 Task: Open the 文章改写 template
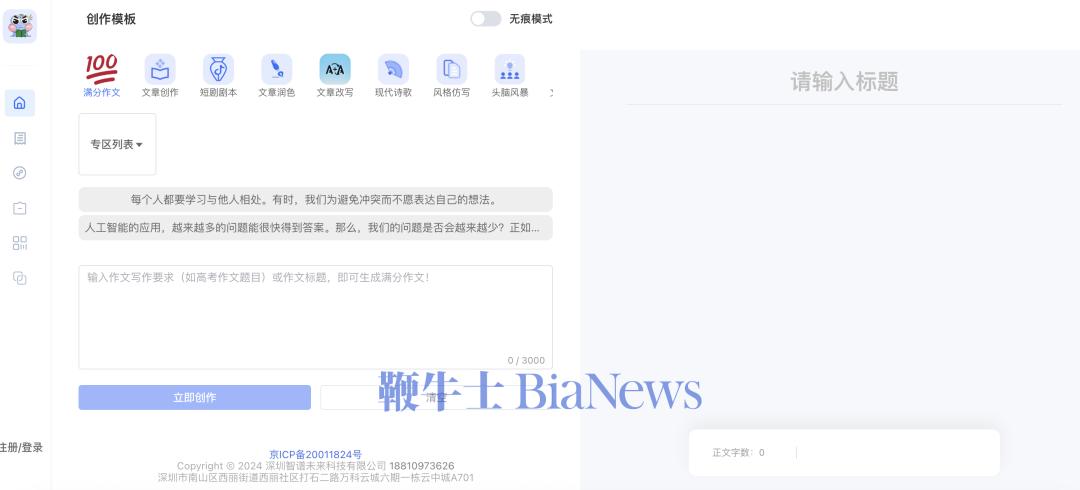335,70
